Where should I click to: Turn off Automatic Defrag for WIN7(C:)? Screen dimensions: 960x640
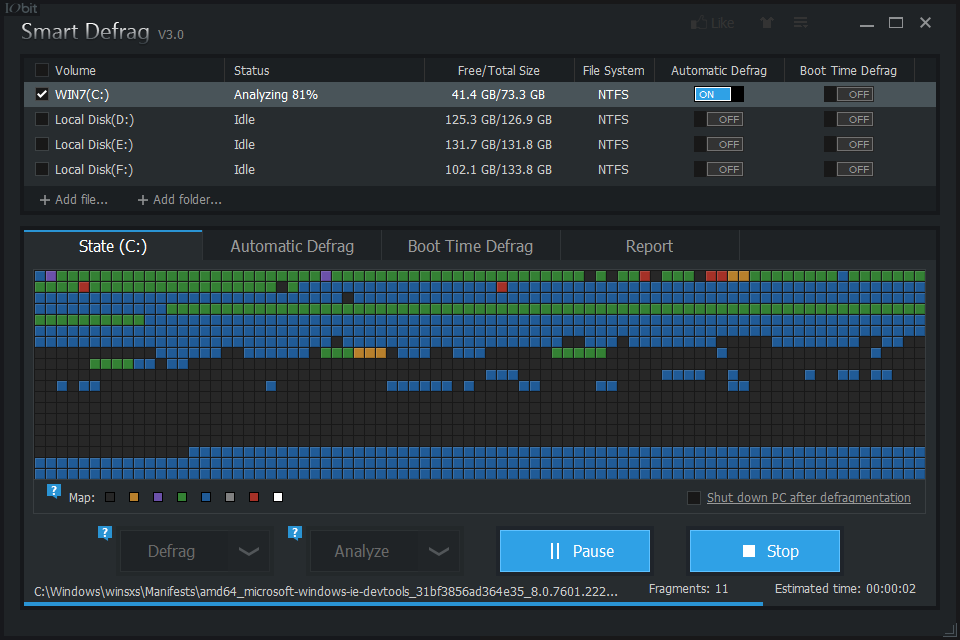point(719,94)
